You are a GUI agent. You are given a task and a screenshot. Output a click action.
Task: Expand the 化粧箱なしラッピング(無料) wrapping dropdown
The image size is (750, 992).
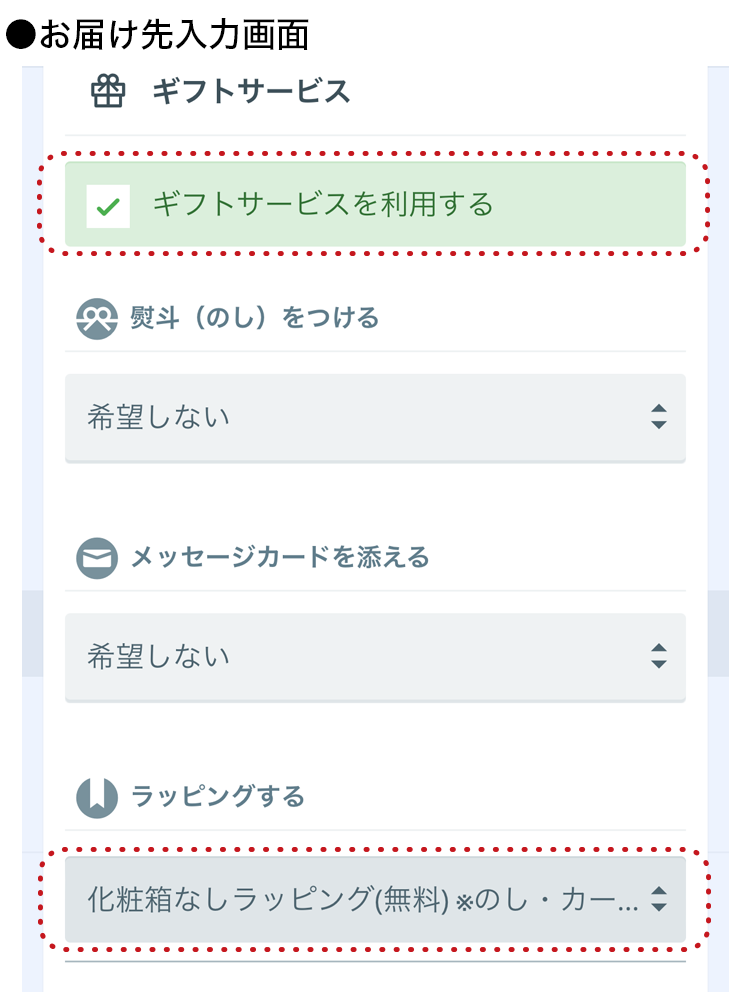point(375,899)
